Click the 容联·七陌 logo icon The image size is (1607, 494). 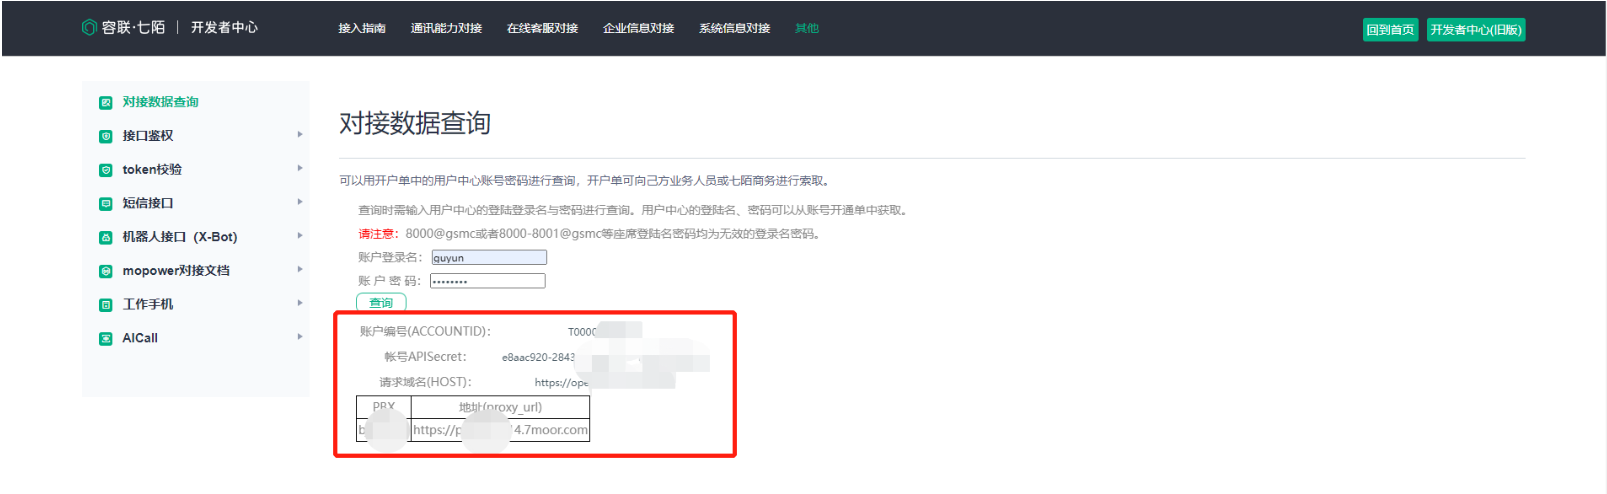tap(89, 28)
